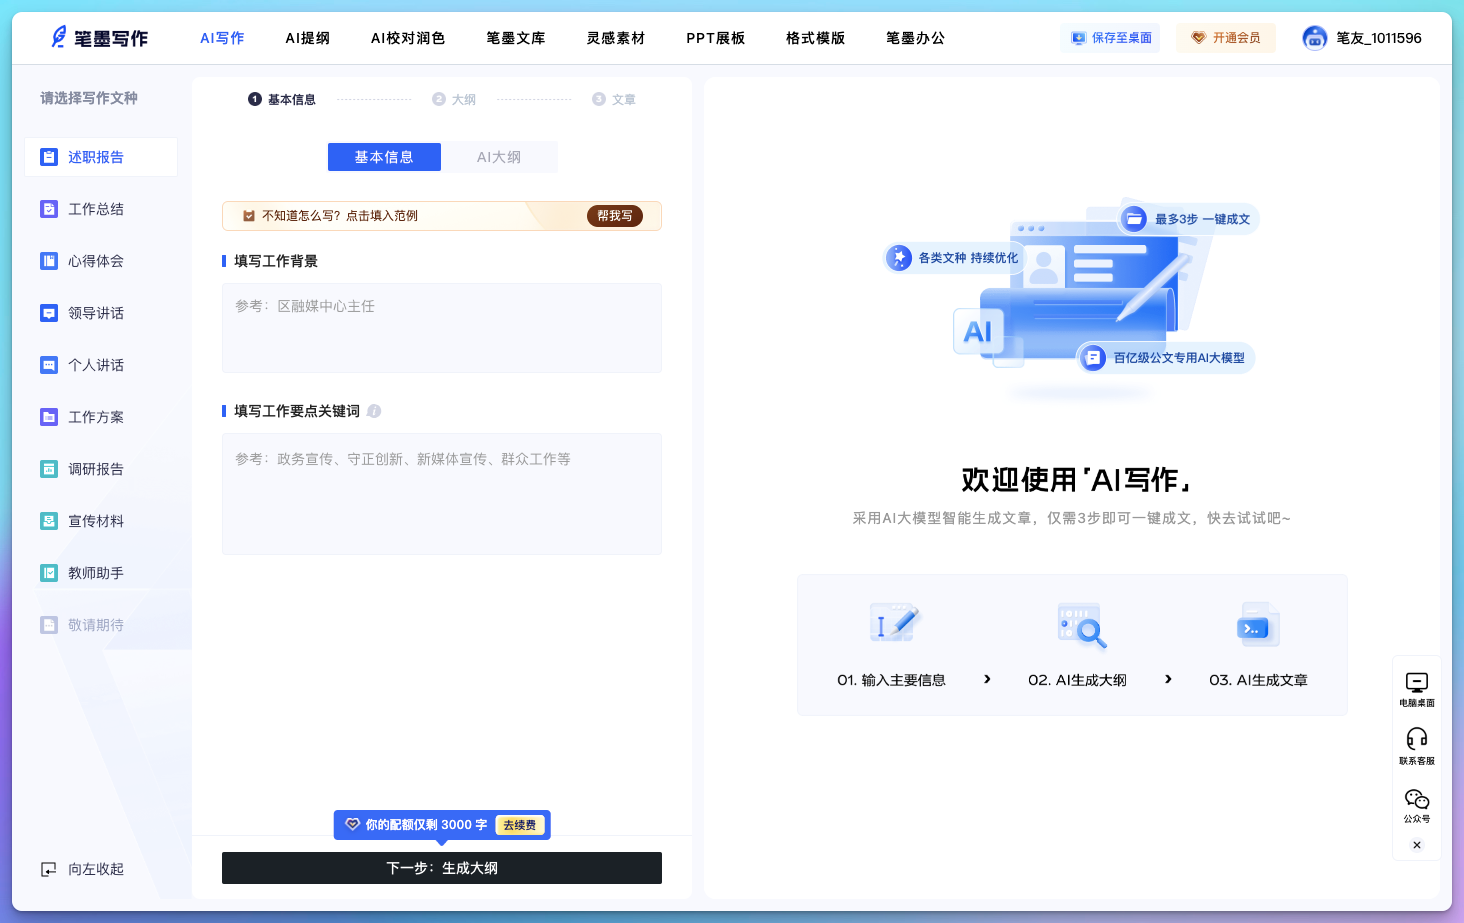
Task: Choose the 领导讲话 document type
Action: coord(49,313)
